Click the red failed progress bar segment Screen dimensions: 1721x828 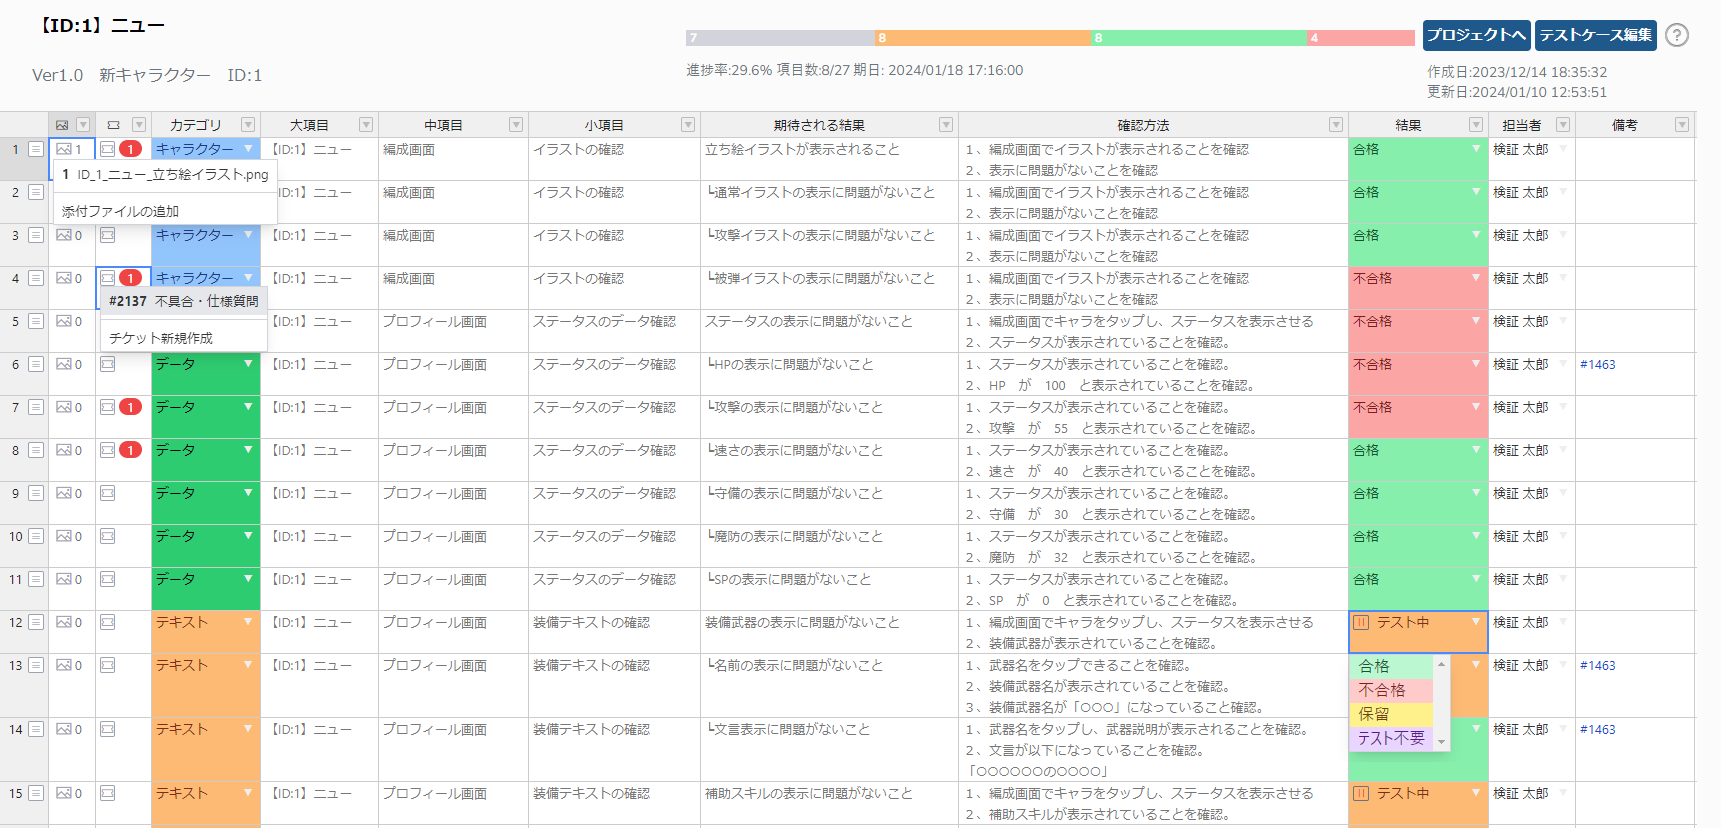pos(1361,38)
